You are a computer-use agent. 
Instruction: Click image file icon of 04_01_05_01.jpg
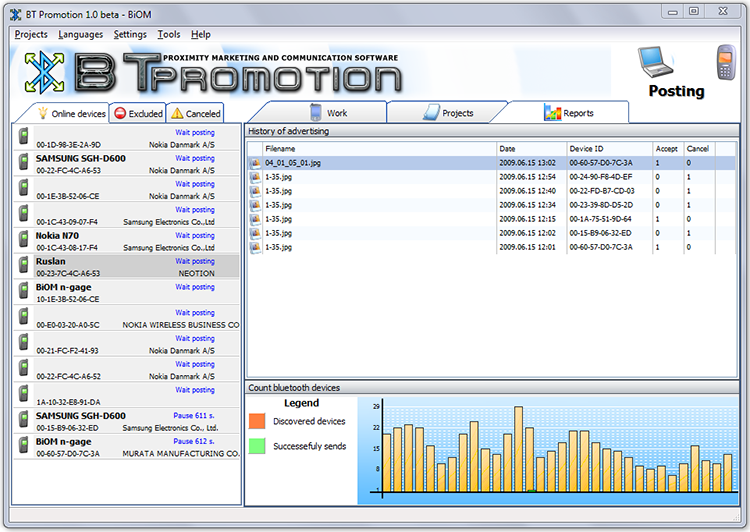pos(256,163)
